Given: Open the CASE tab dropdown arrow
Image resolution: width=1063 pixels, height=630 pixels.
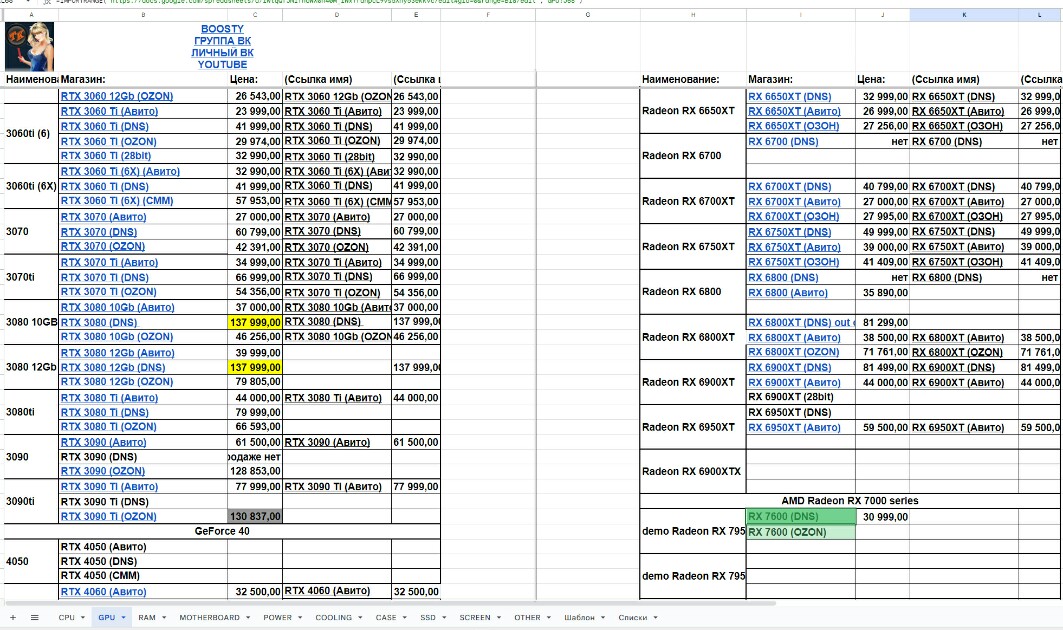Looking at the screenshot, I should [405, 618].
